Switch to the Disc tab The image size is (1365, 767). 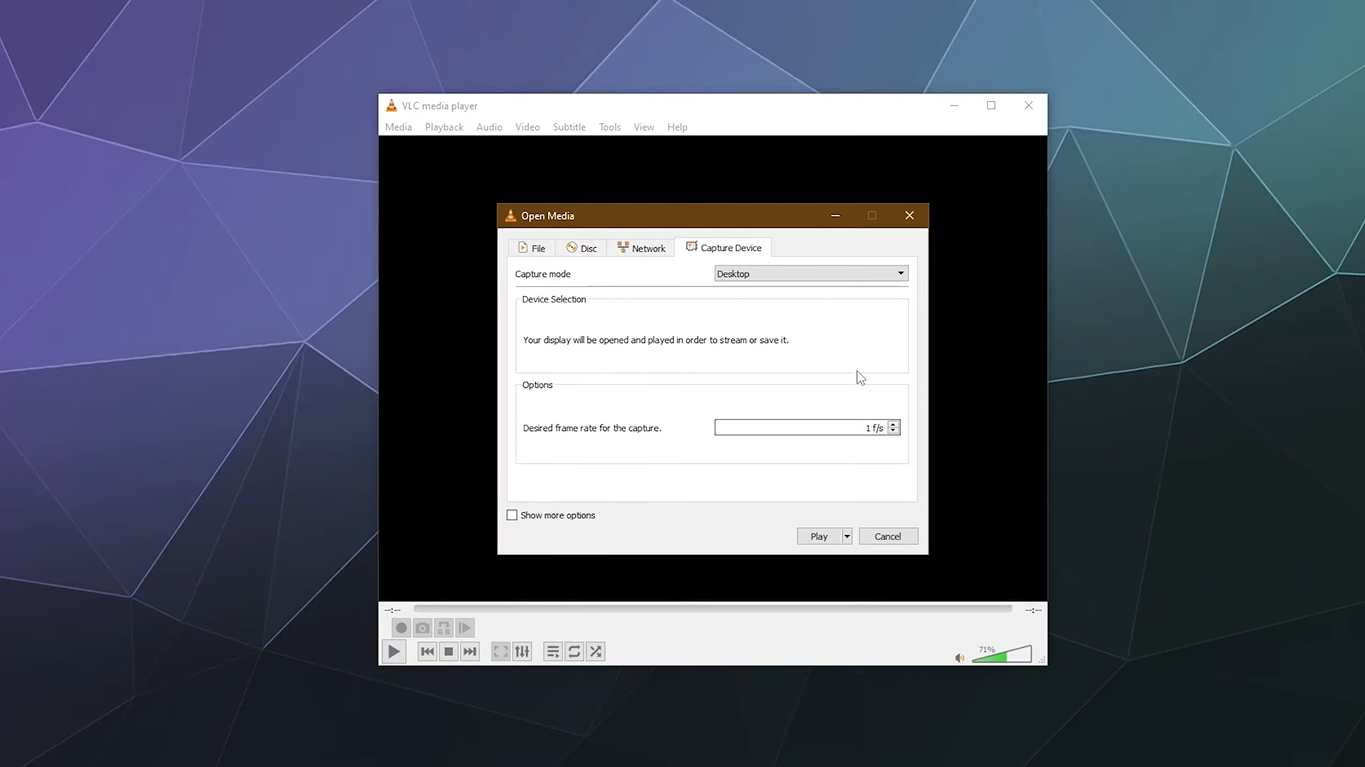pyautogui.click(x=581, y=247)
